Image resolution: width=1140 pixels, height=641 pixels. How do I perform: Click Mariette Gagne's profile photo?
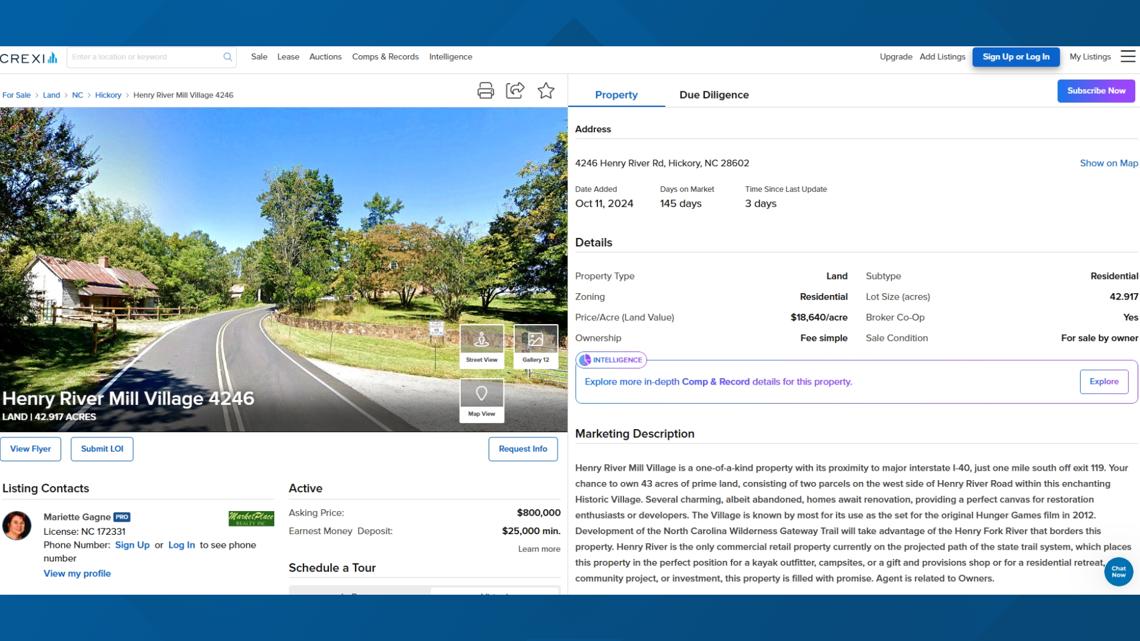(x=17, y=525)
